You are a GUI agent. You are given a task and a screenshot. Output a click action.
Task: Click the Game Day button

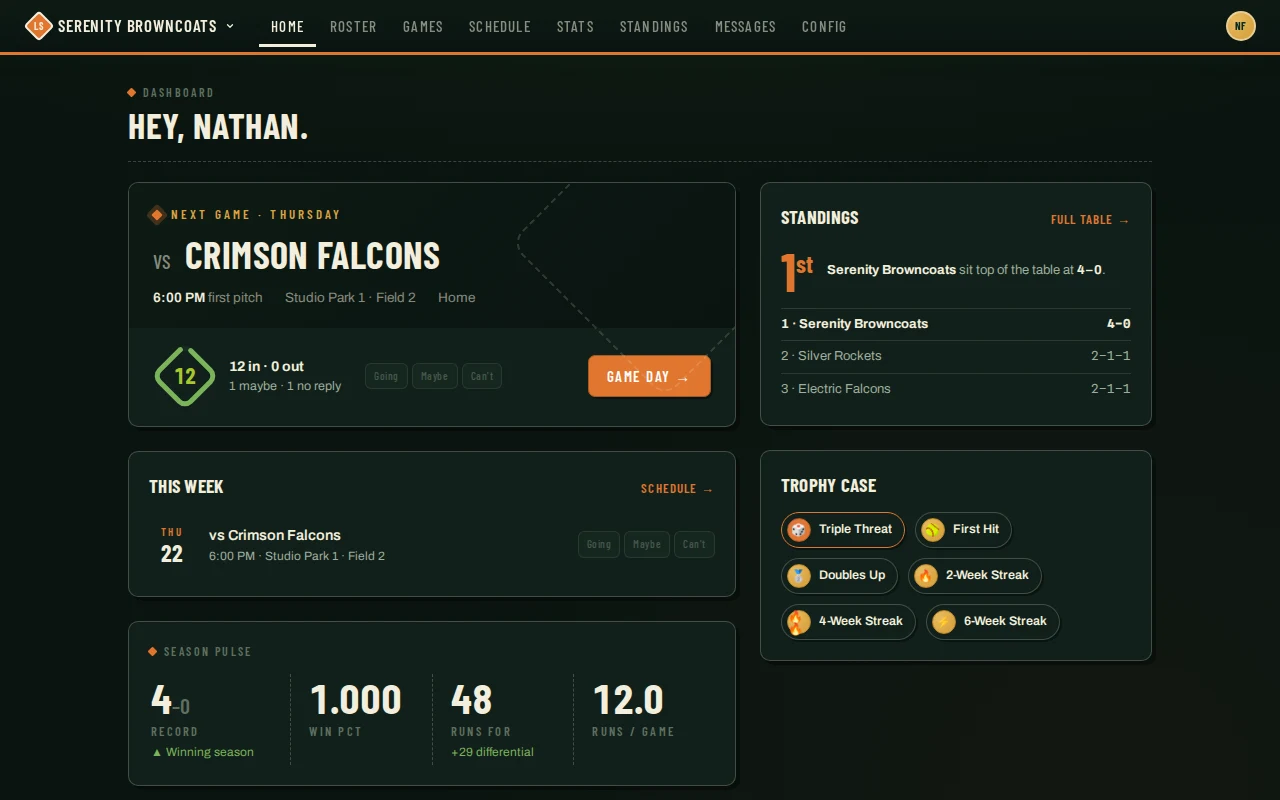(649, 377)
